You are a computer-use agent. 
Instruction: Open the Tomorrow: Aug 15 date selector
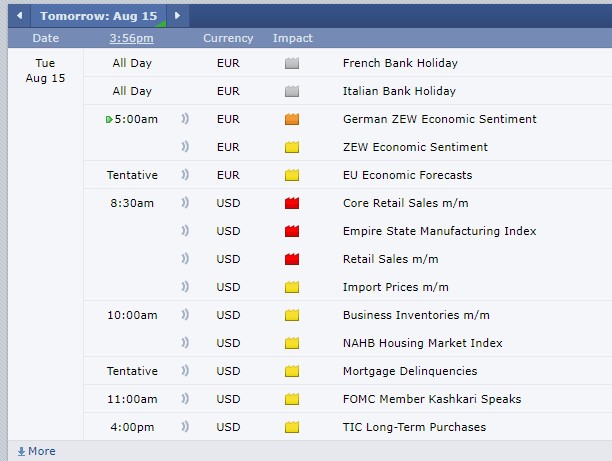click(x=99, y=15)
